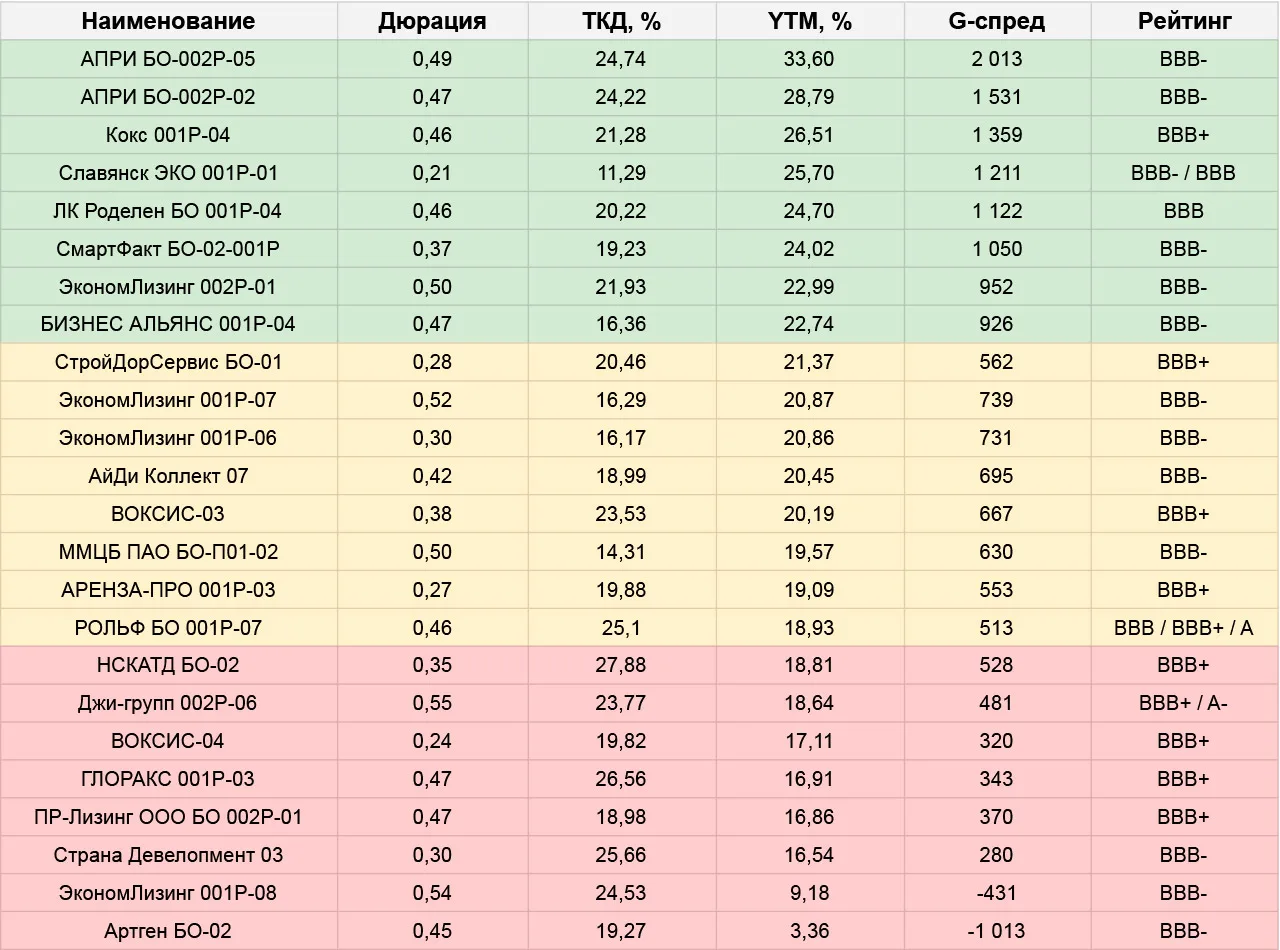The height and width of the screenshot is (950, 1280).
Task: Click the ТКД, % header cell
Action: pyautogui.click(x=621, y=21)
